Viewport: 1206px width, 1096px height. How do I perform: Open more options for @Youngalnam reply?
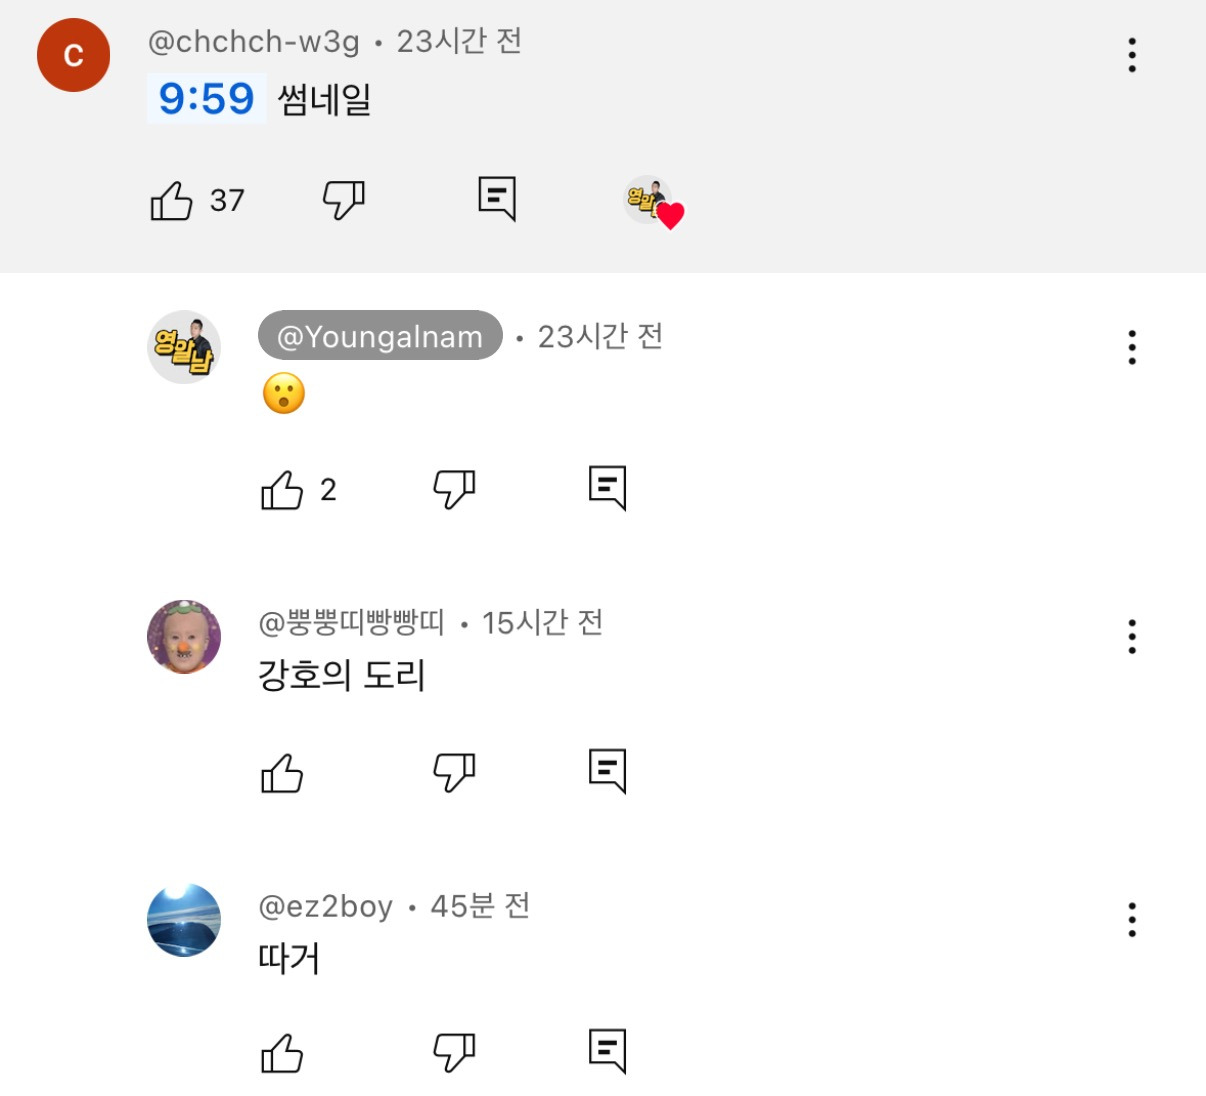coord(1132,347)
